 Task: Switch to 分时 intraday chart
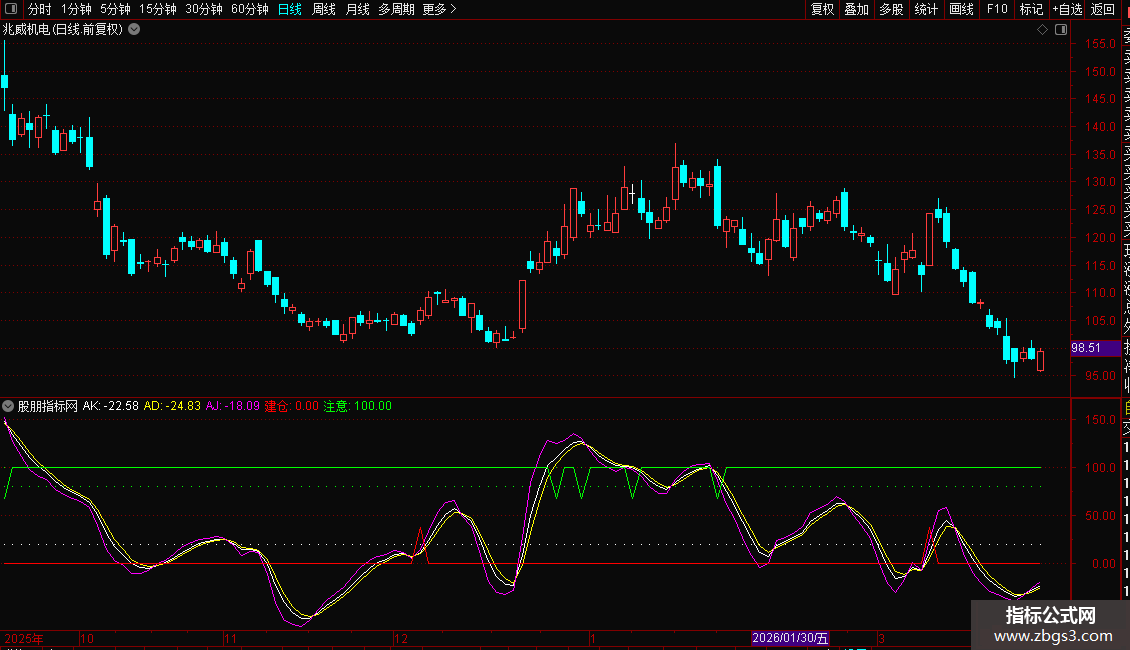click(x=40, y=9)
